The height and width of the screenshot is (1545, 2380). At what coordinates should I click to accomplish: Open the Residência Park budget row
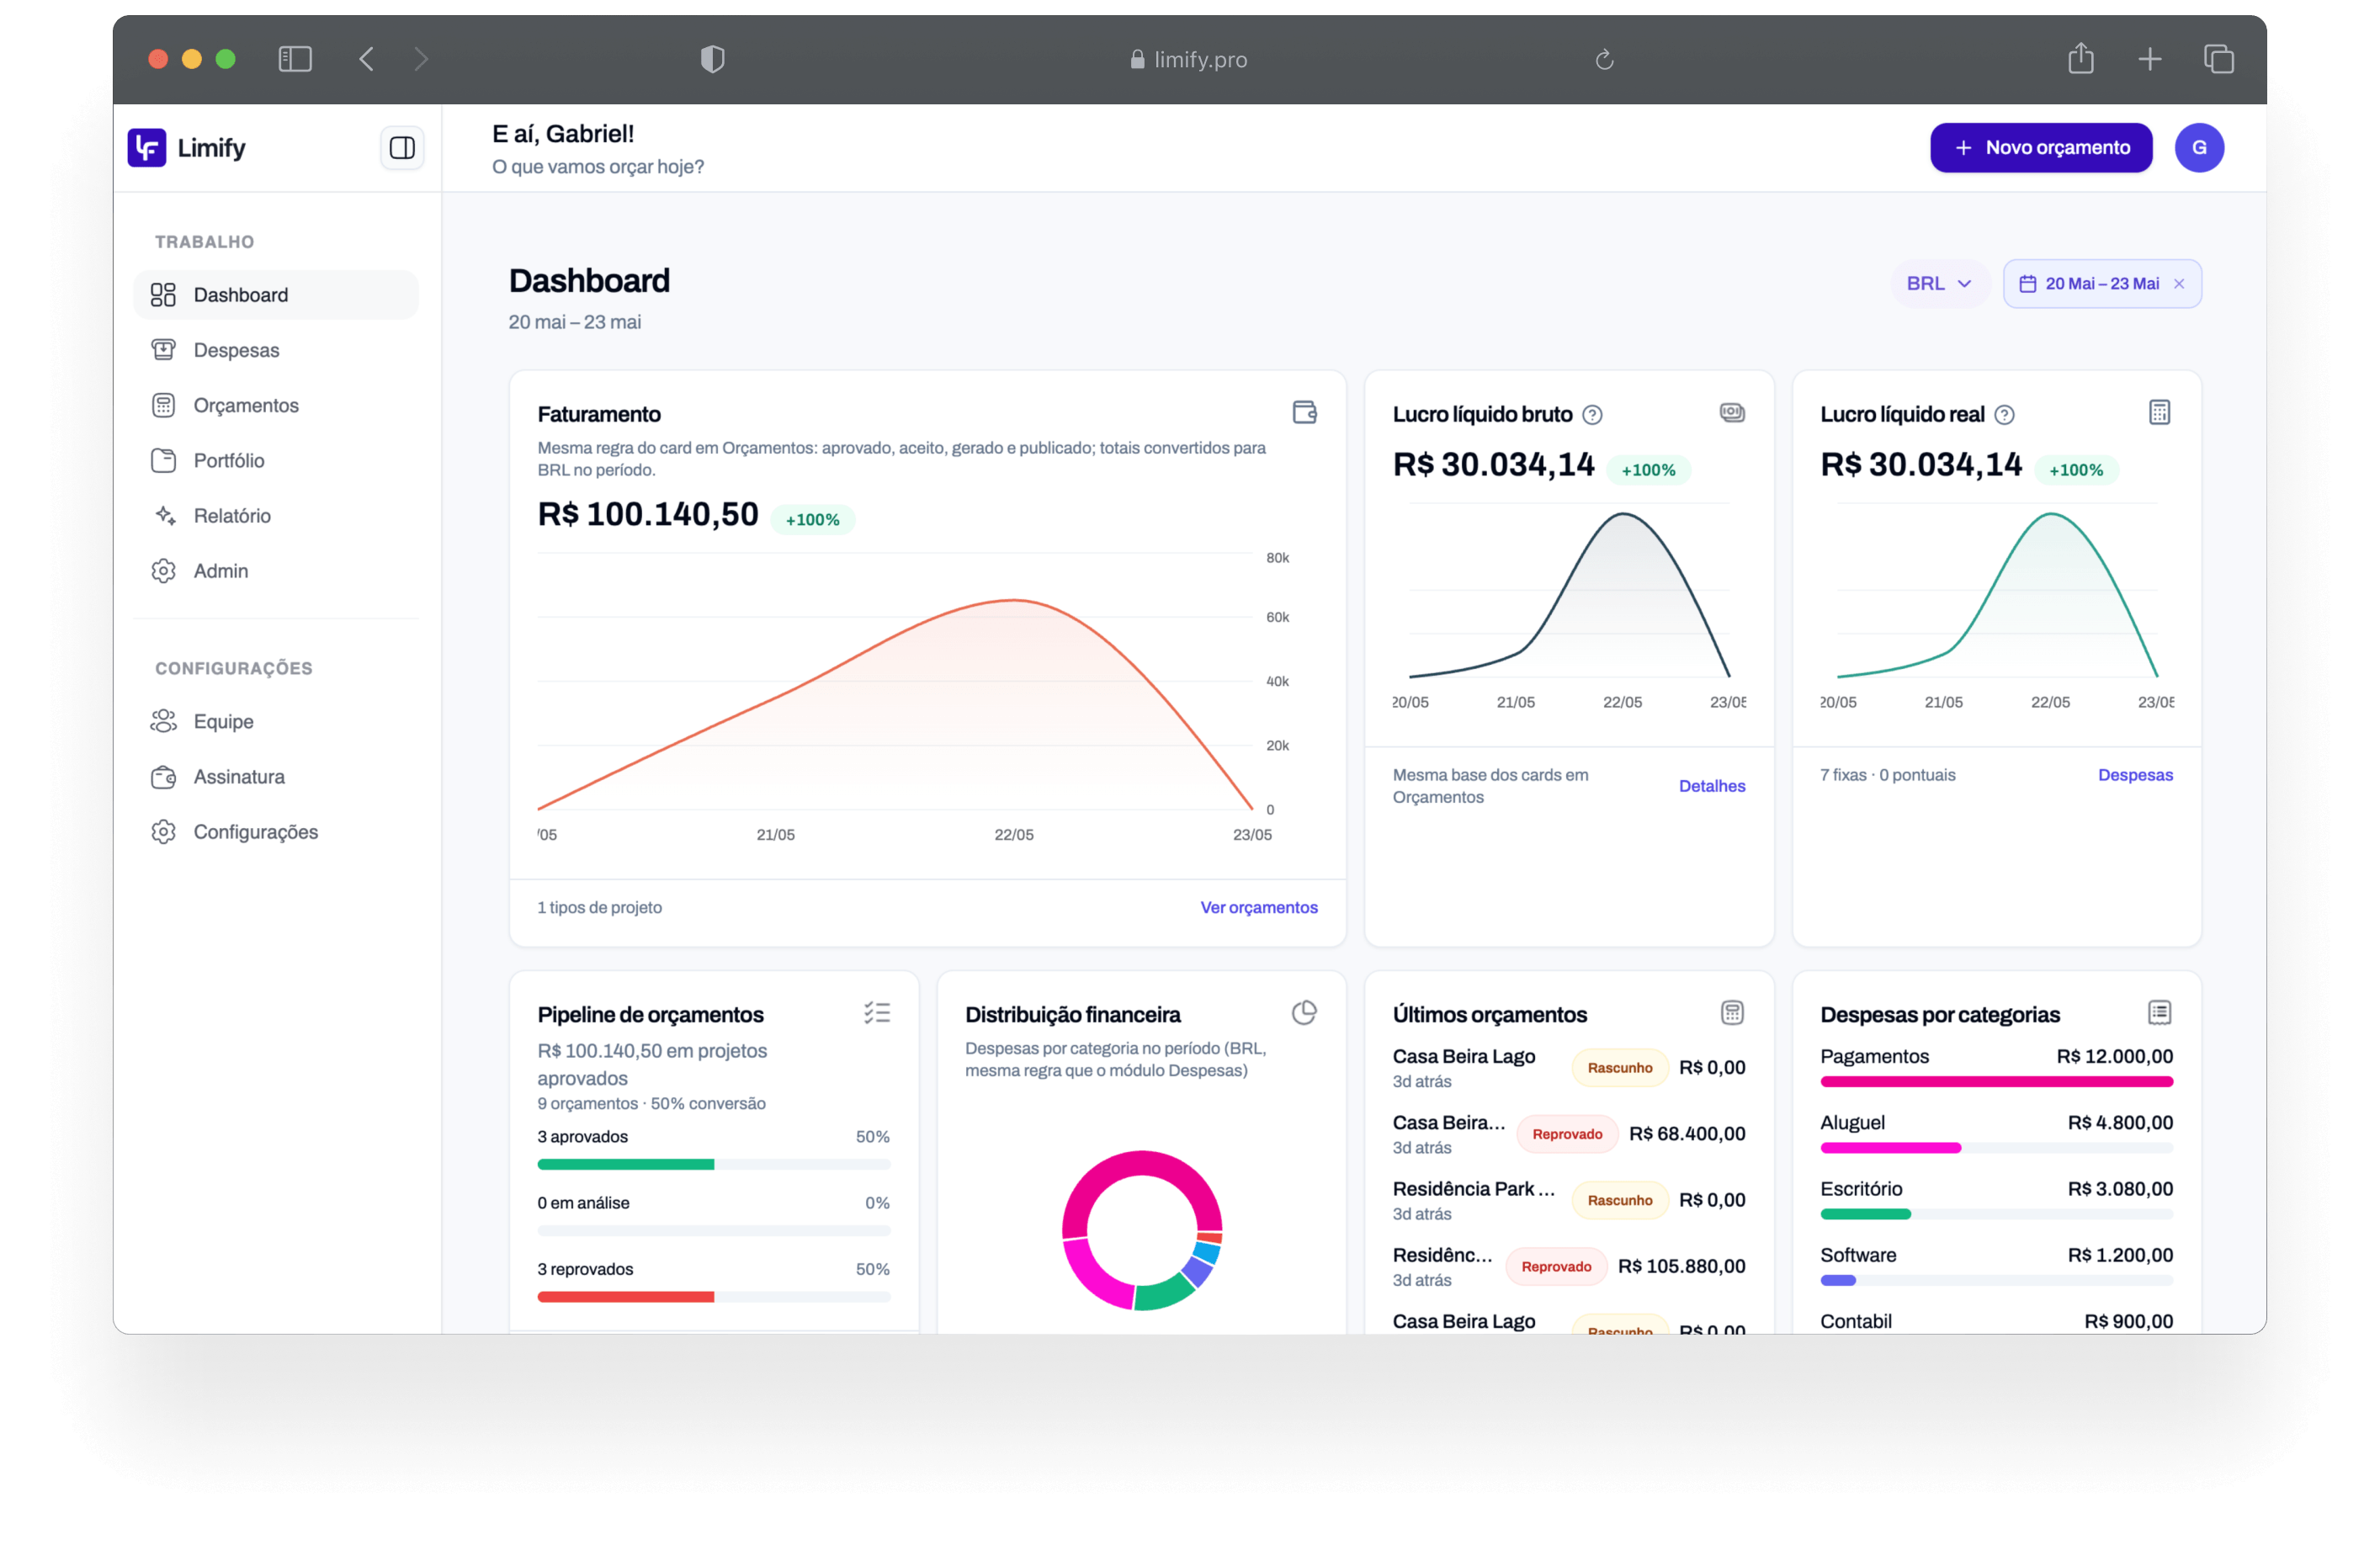tap(1568, 1200)
